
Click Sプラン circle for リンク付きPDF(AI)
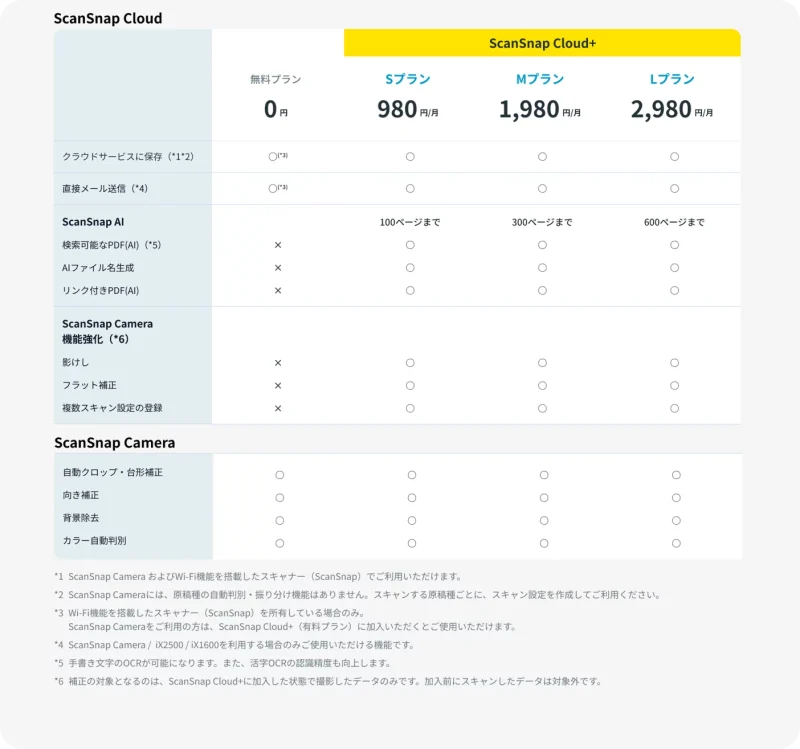[x=410, y=290]
